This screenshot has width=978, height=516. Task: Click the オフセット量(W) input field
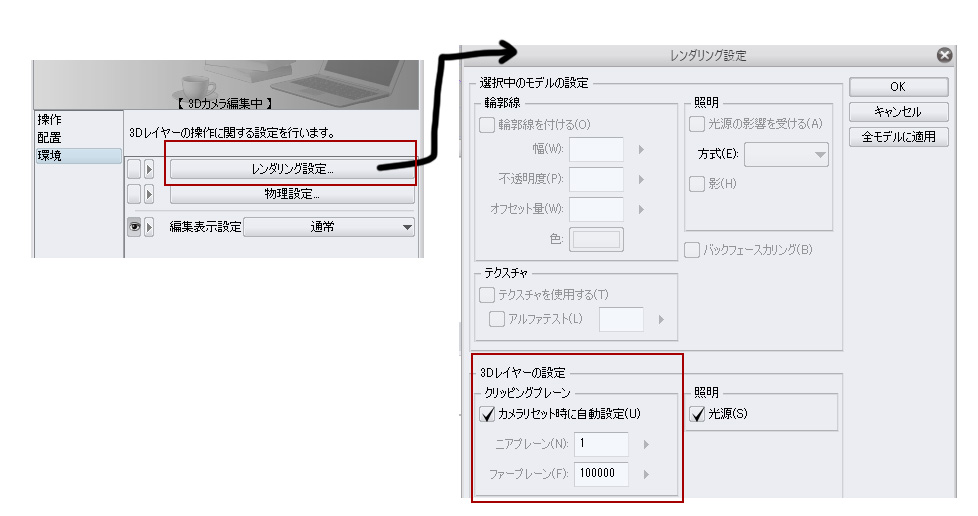tap(596, 209)
